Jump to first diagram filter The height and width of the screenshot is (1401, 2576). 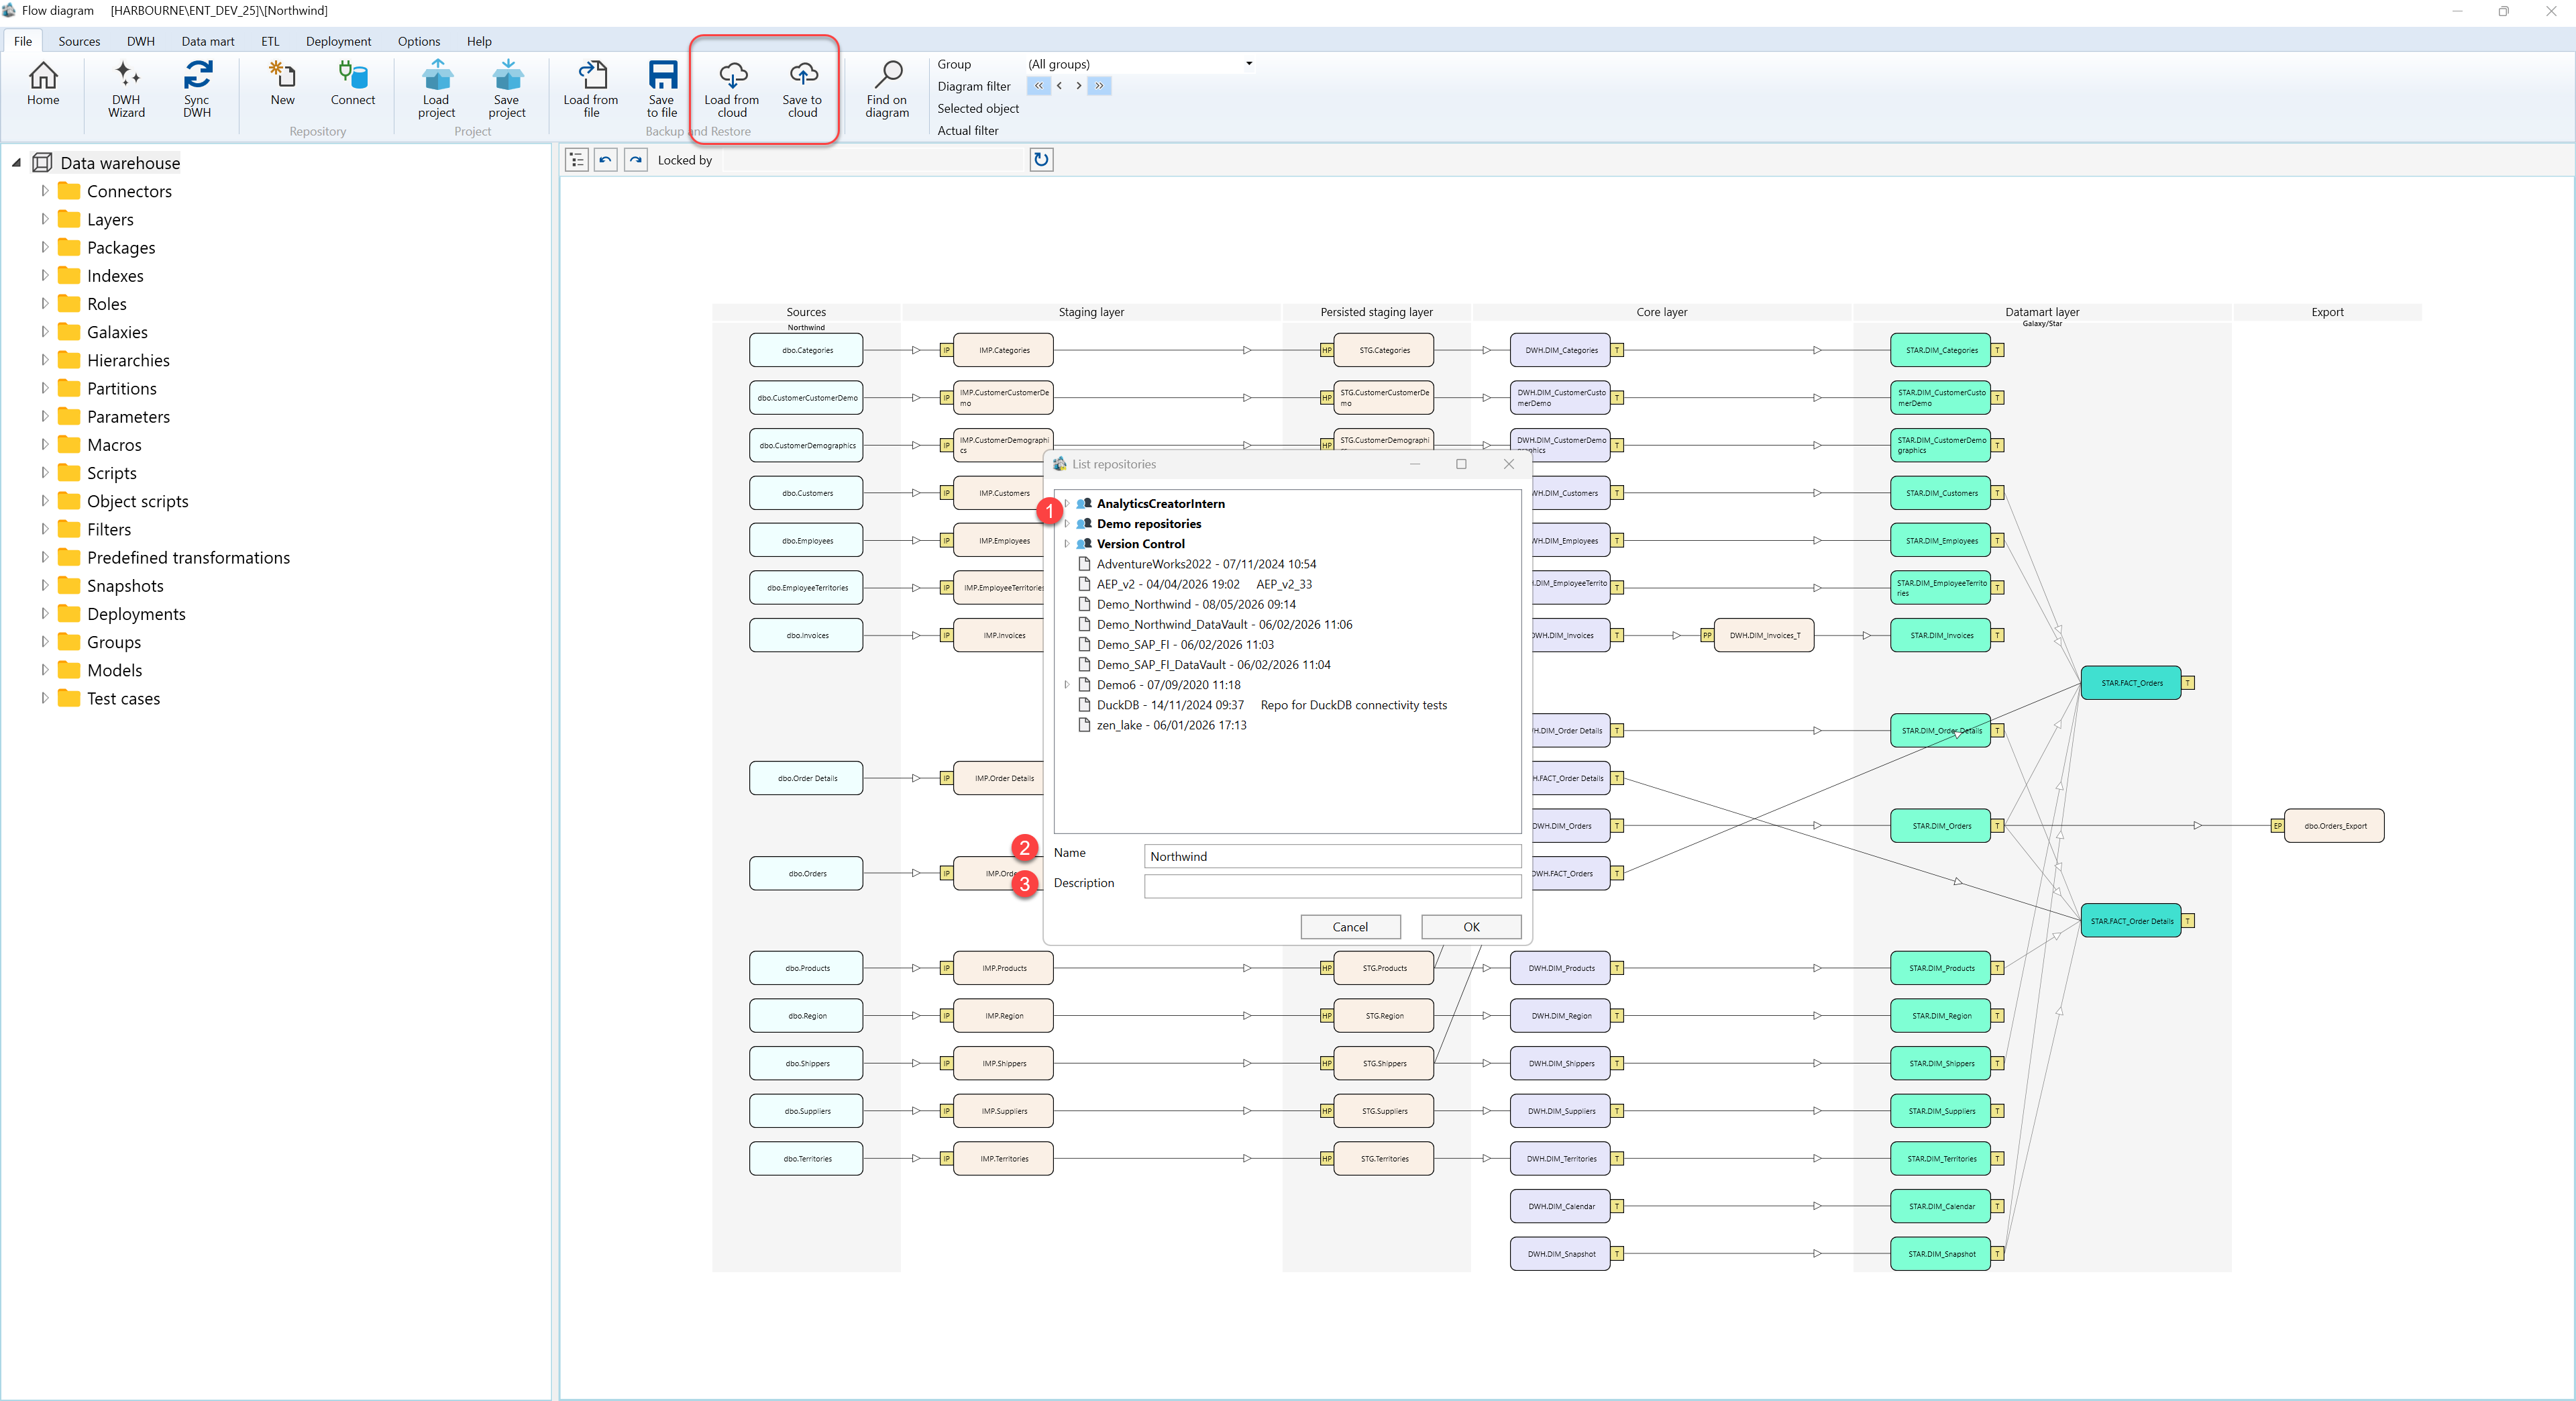(1038, 86)
